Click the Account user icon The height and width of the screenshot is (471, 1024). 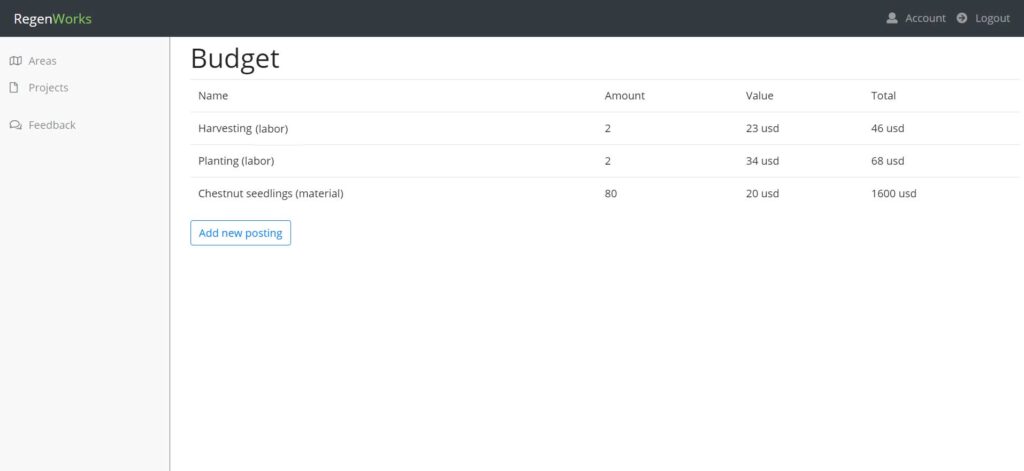(x=892, y=18)
